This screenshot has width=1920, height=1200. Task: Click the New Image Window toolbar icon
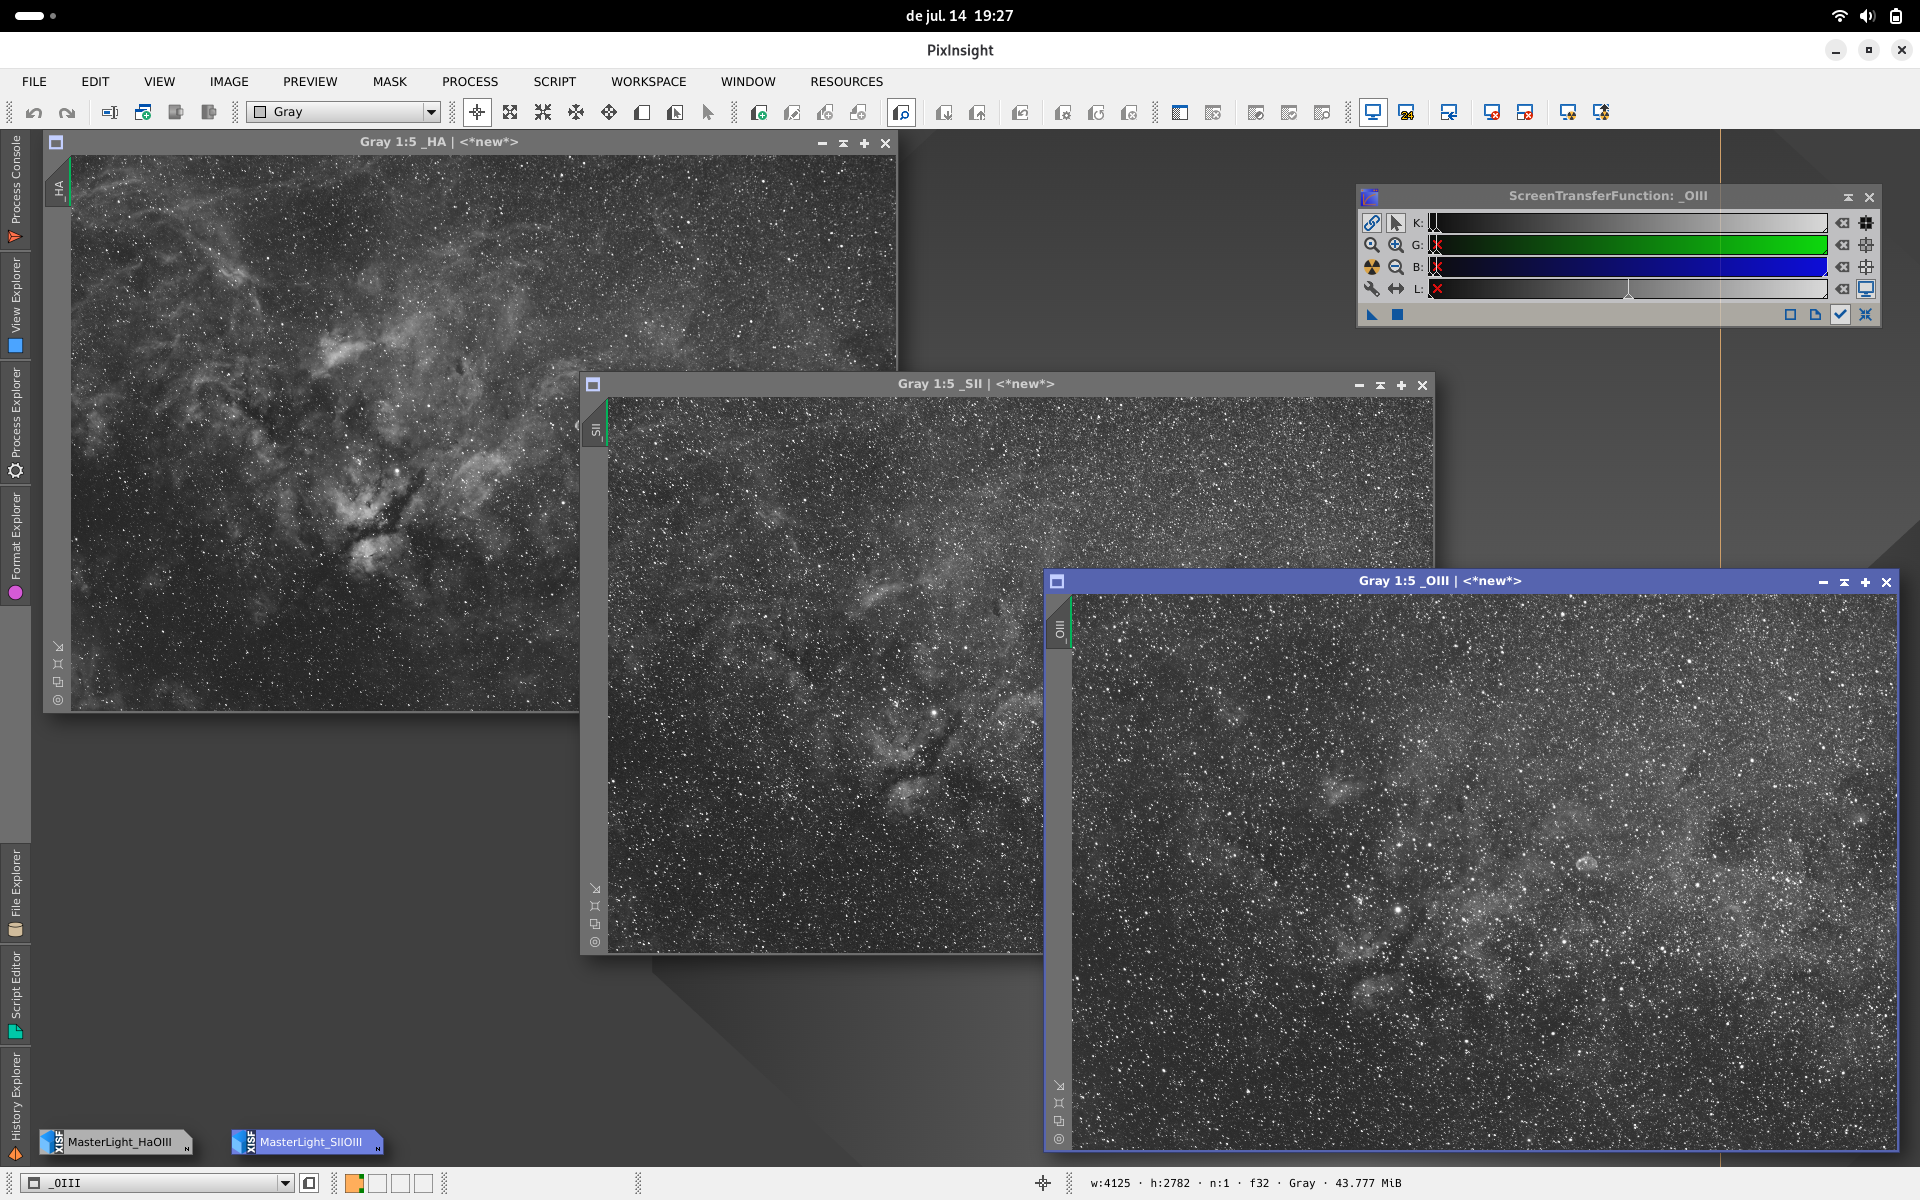point(143,113)
